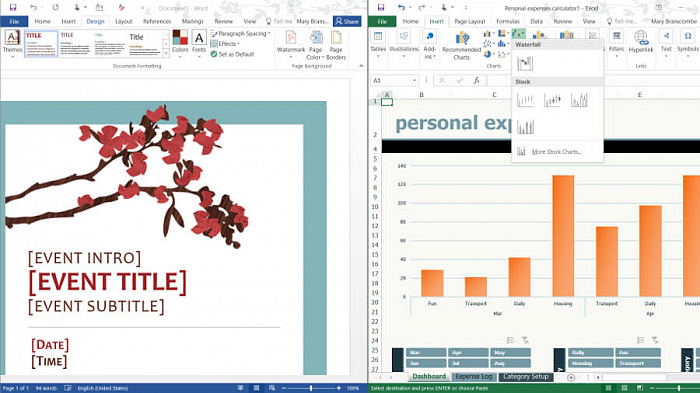Expand the style set gallery More arrow

click(166, 54)
